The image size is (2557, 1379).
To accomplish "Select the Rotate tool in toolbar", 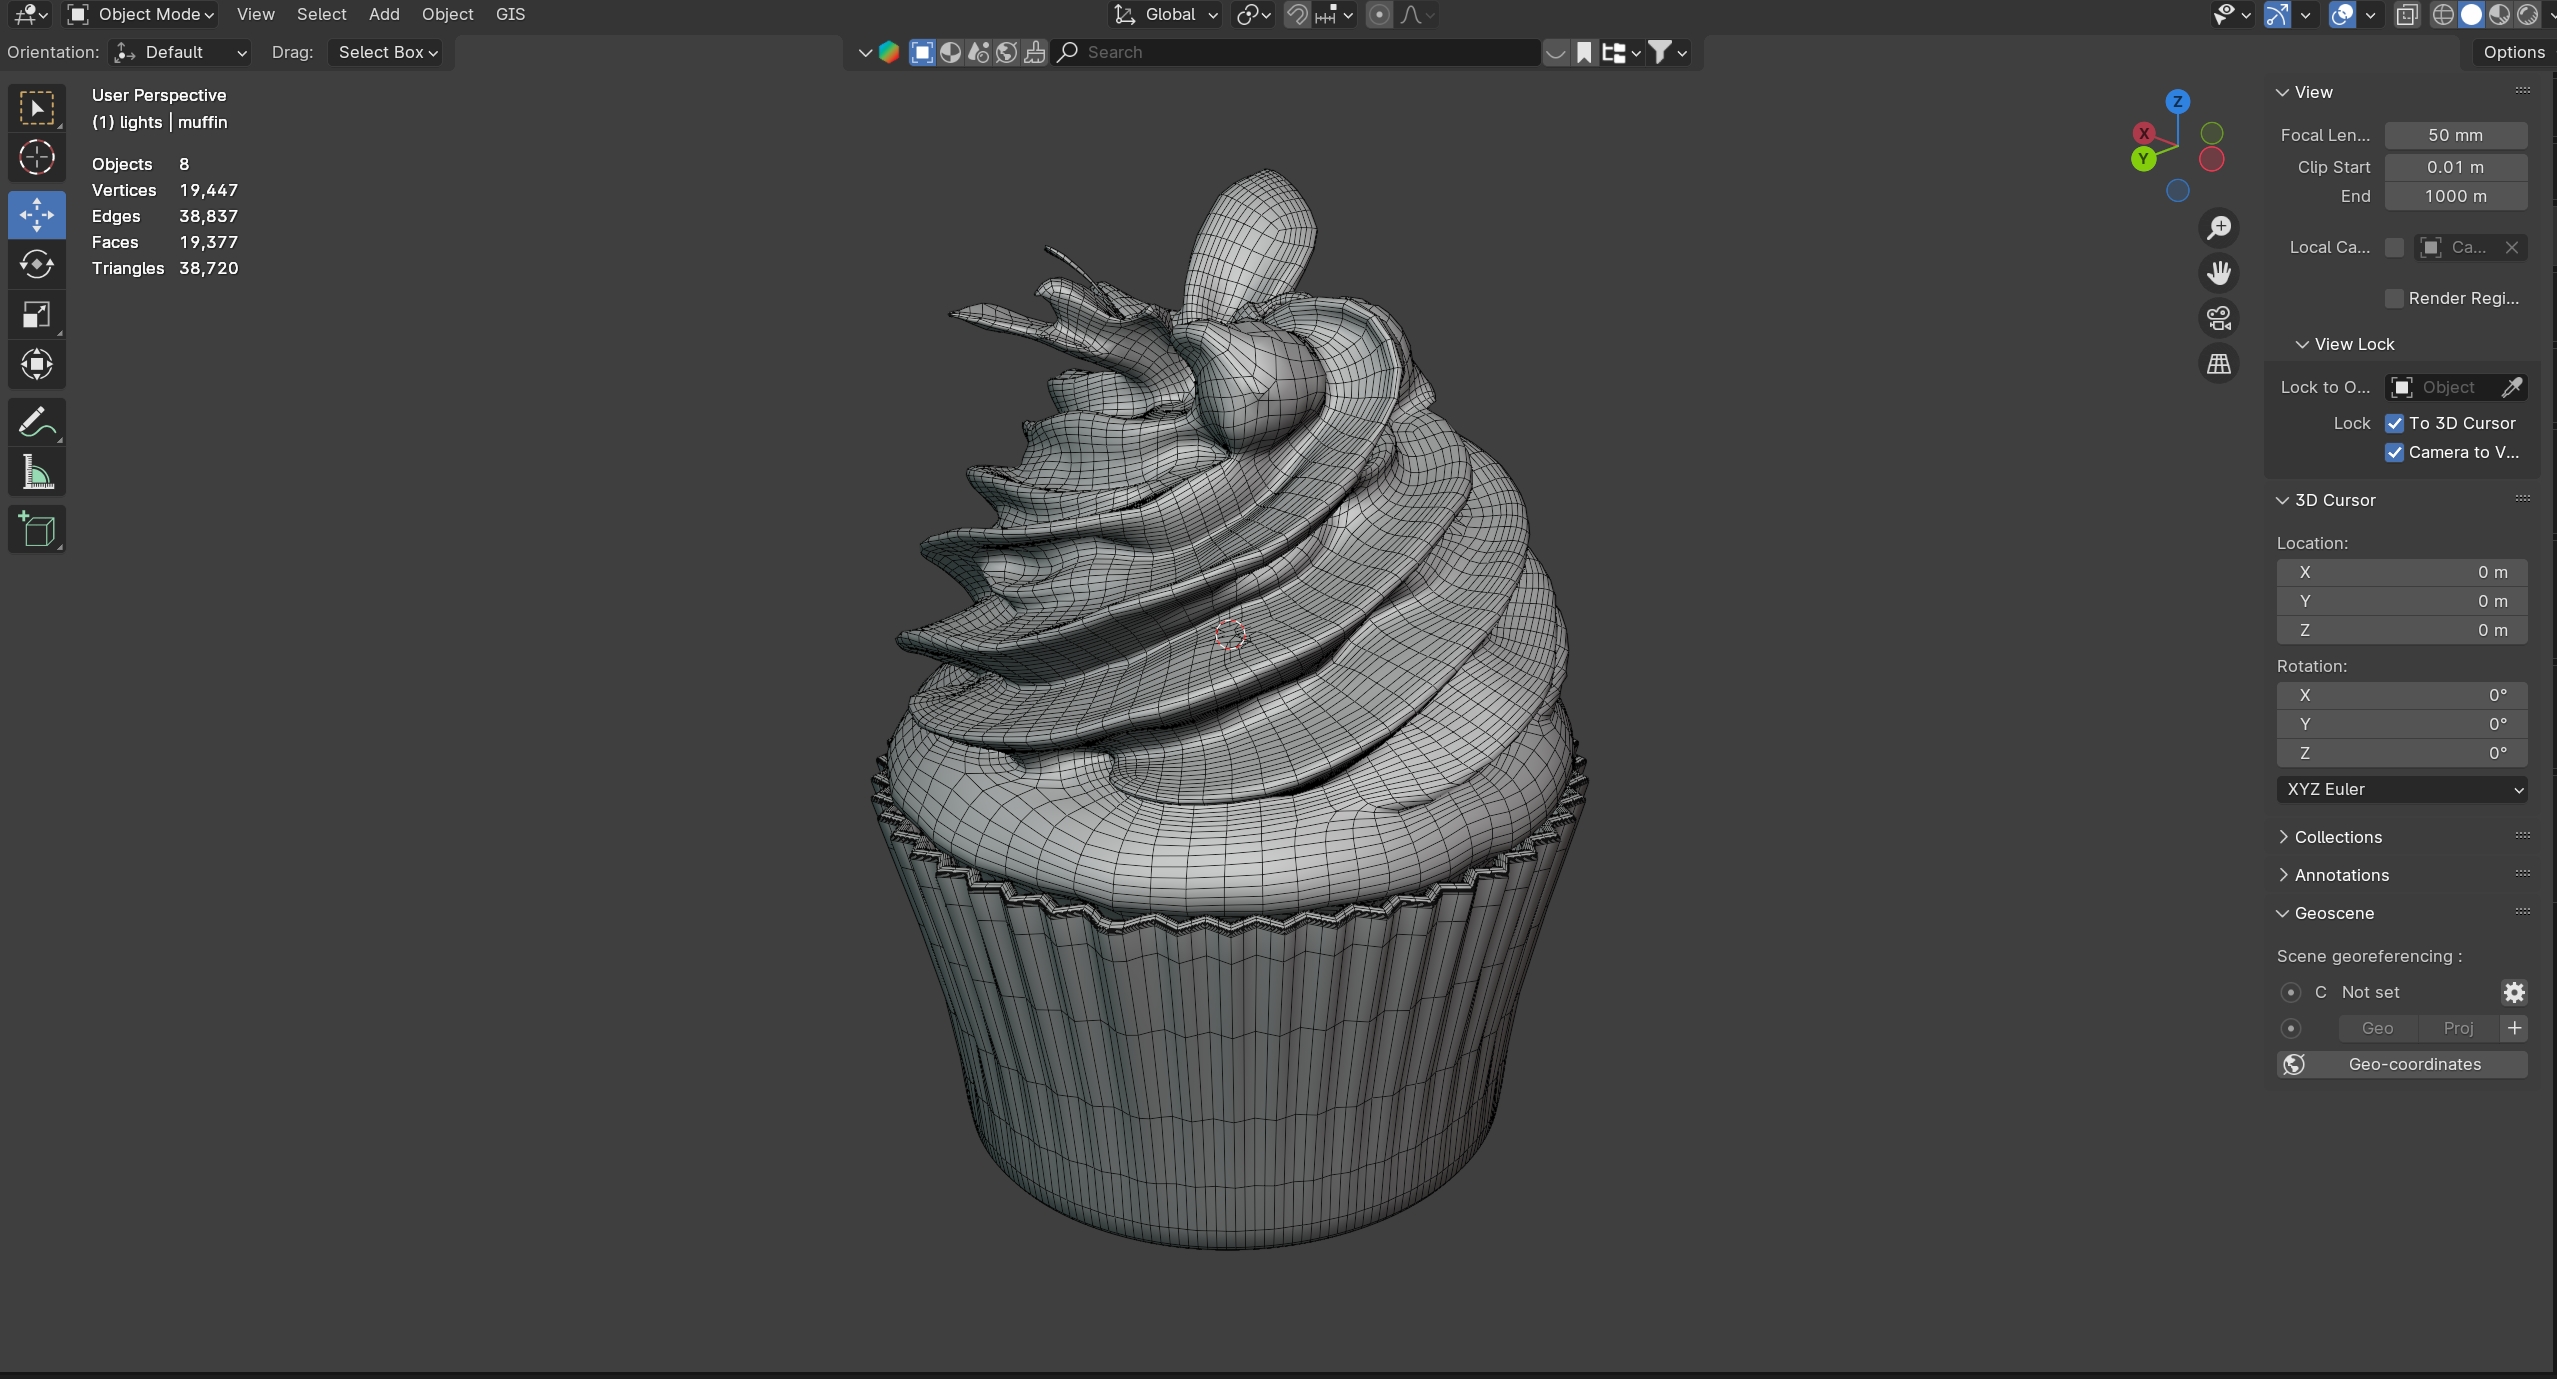I will coord(37,265).
